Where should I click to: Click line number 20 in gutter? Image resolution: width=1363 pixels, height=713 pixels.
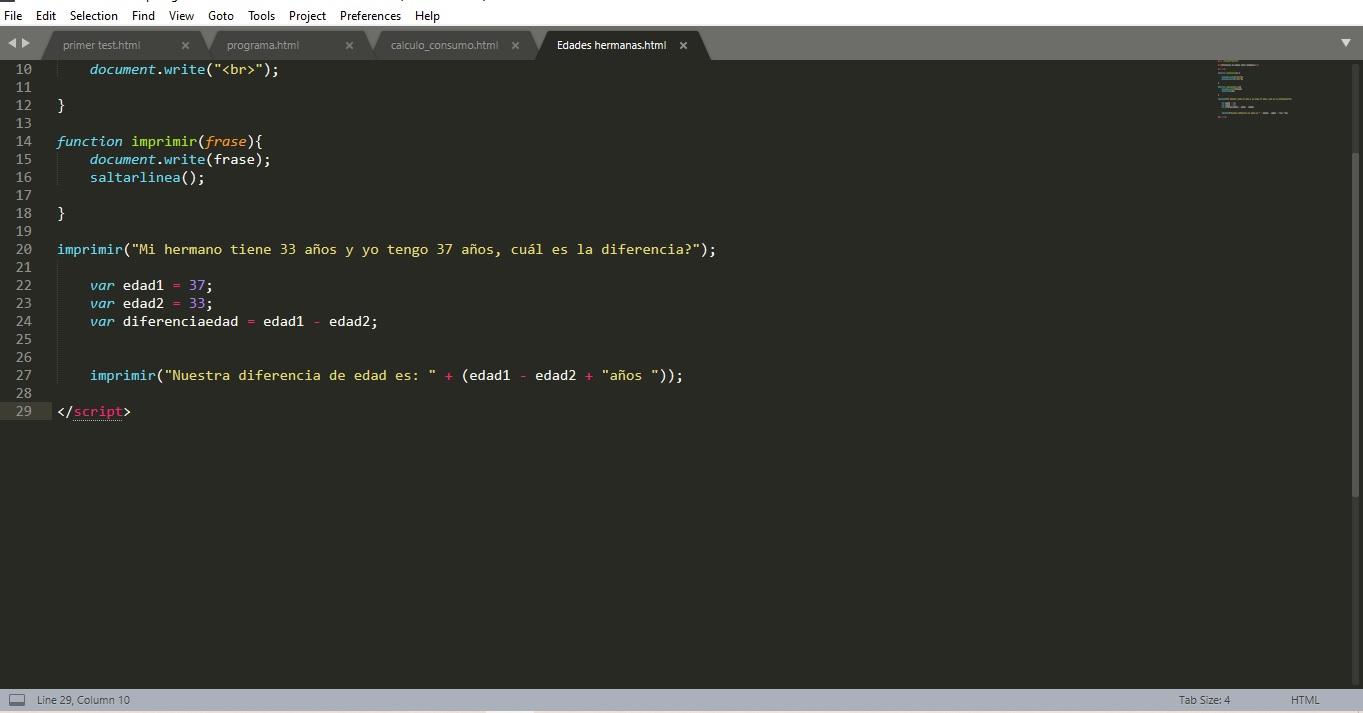coord(23,249)
